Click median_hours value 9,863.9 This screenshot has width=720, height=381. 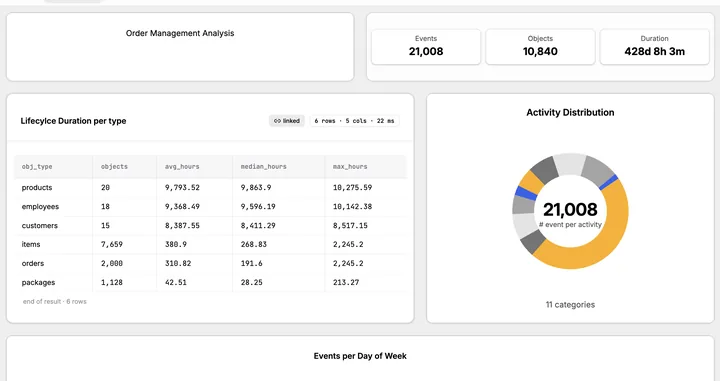coord(256,187)
